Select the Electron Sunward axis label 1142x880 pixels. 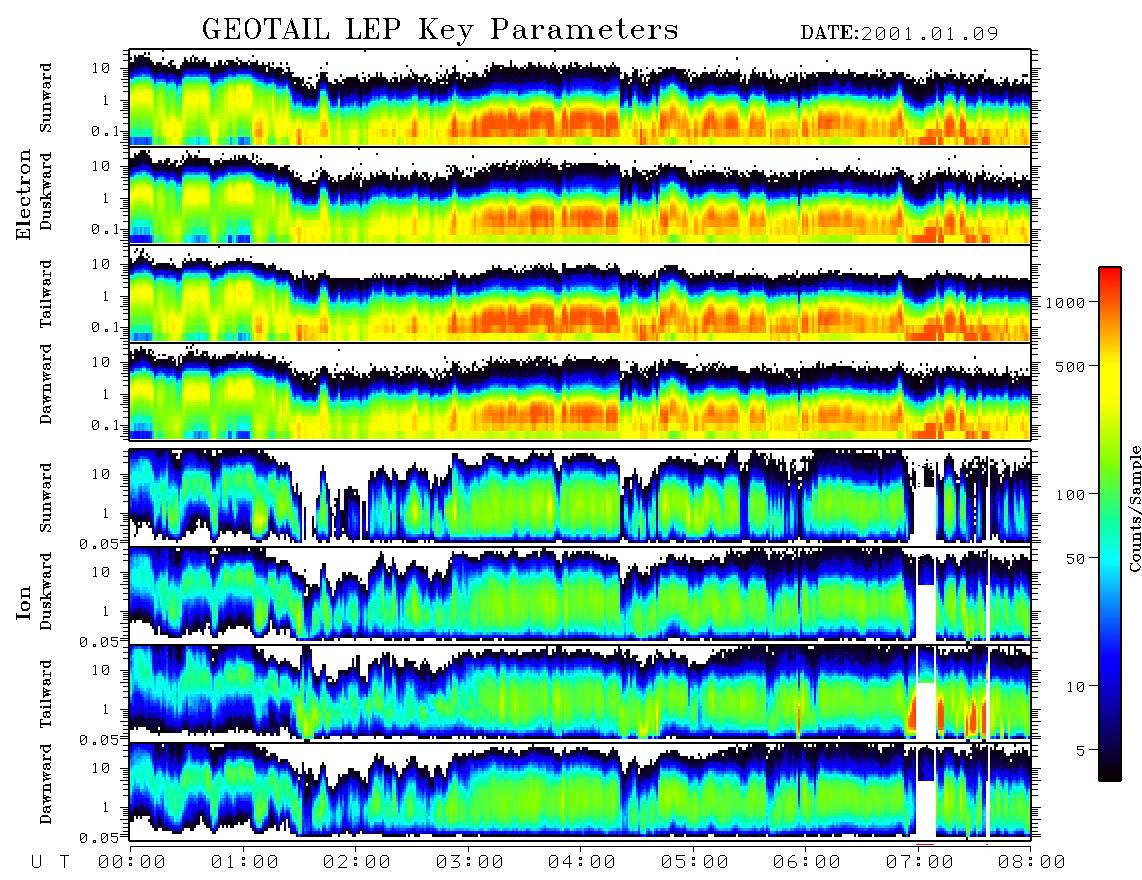click(46, 98)
